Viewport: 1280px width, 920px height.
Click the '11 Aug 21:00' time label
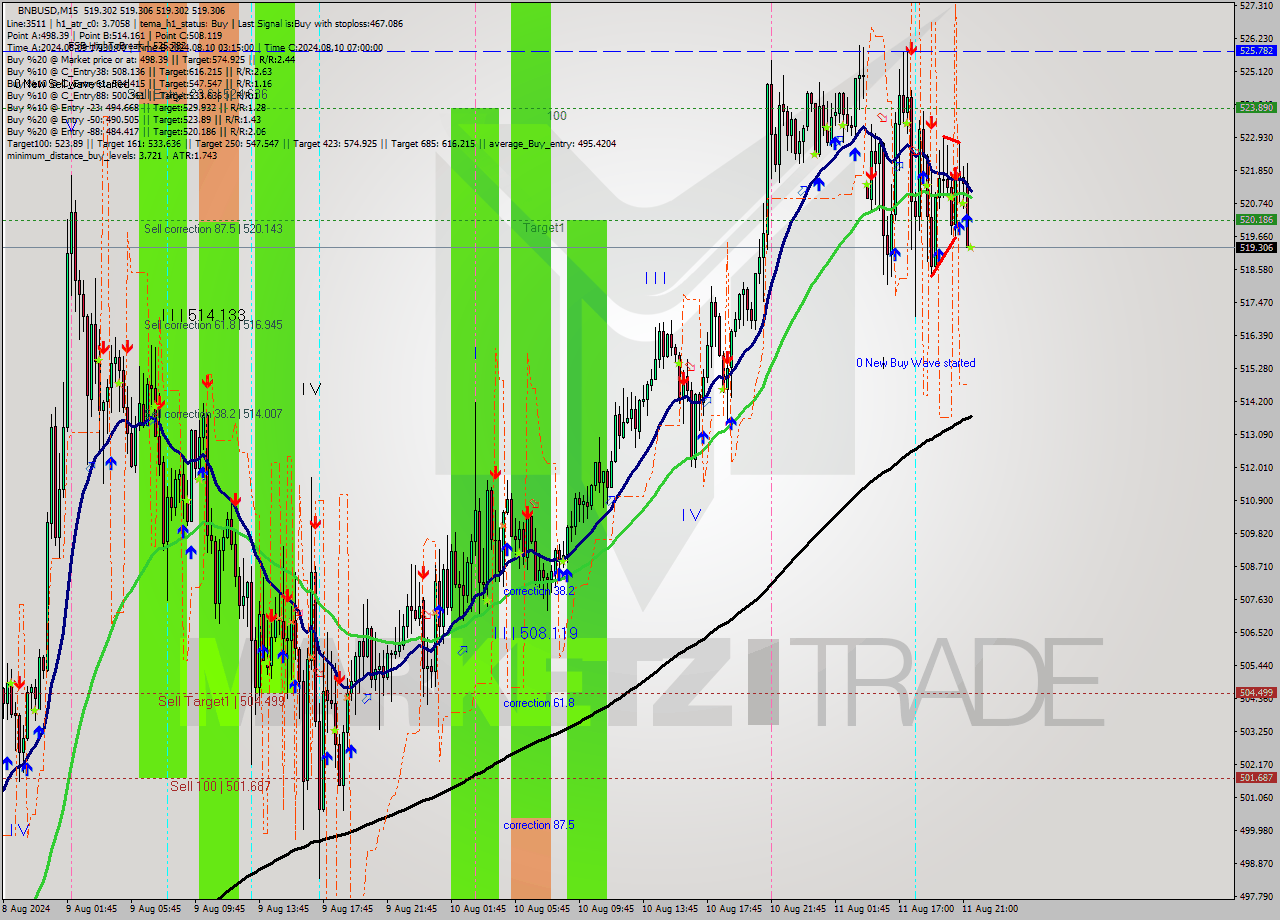coord(989,909)
